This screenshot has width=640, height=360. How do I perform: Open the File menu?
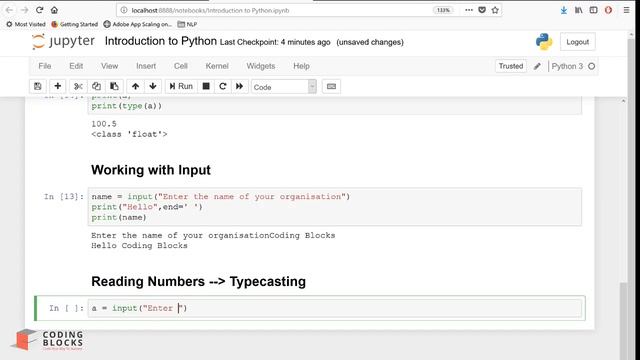[44, 66]
